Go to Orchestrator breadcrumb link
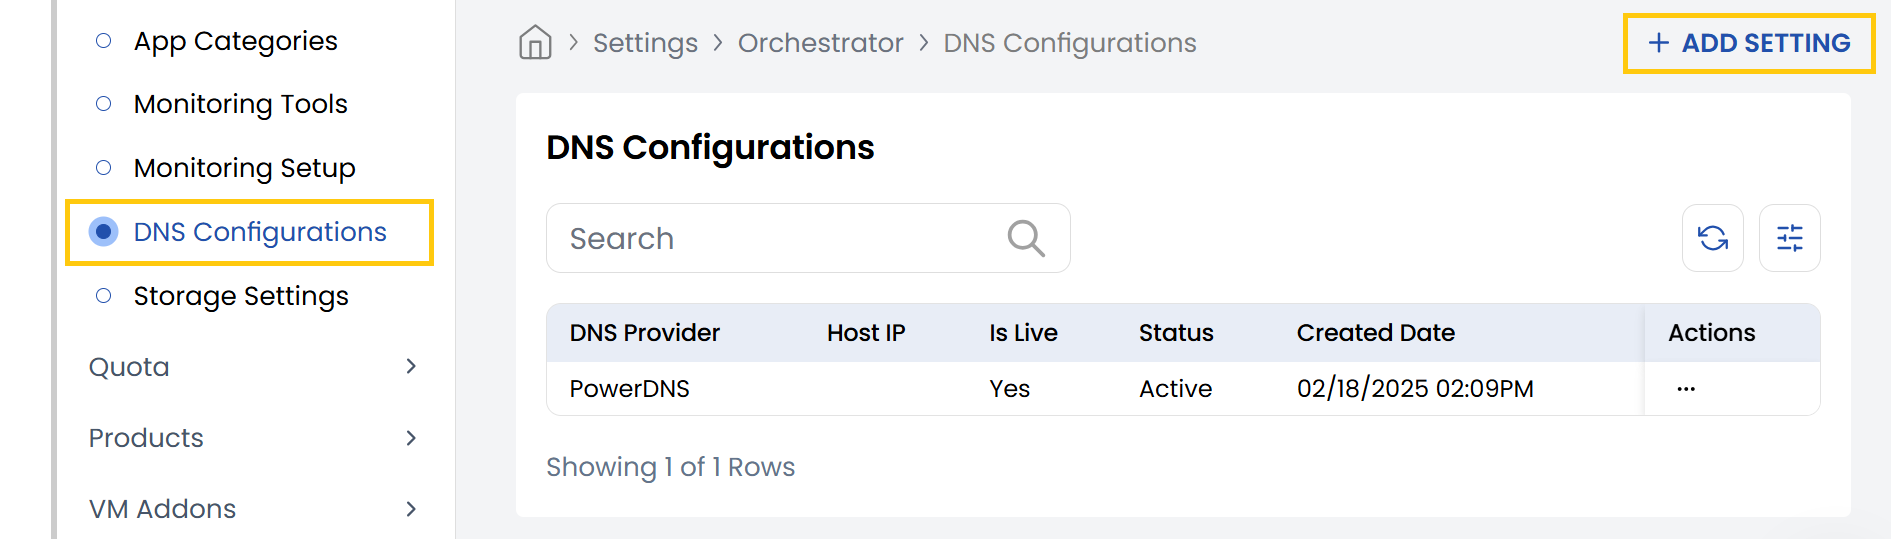 point(820,43)
